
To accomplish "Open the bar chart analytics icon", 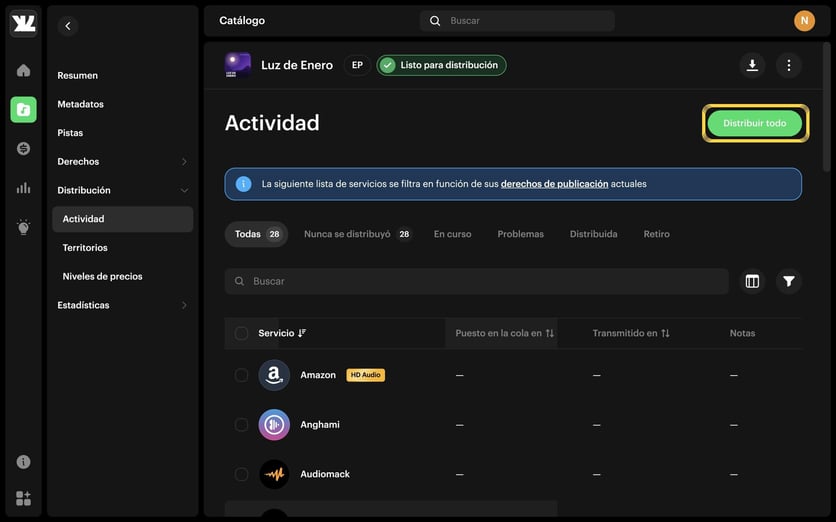I will 23,188.
